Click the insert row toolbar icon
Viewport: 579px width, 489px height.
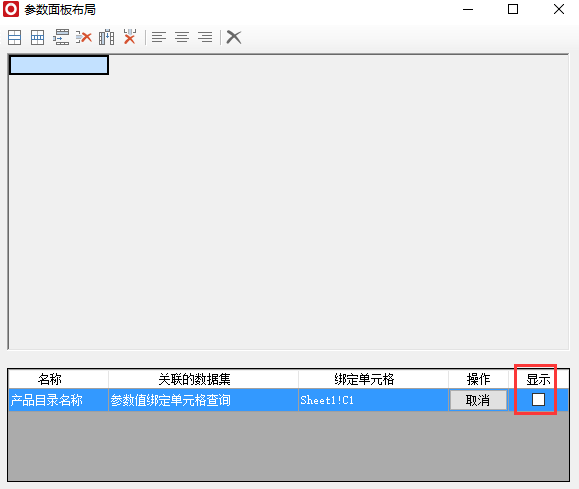[14, 37]
